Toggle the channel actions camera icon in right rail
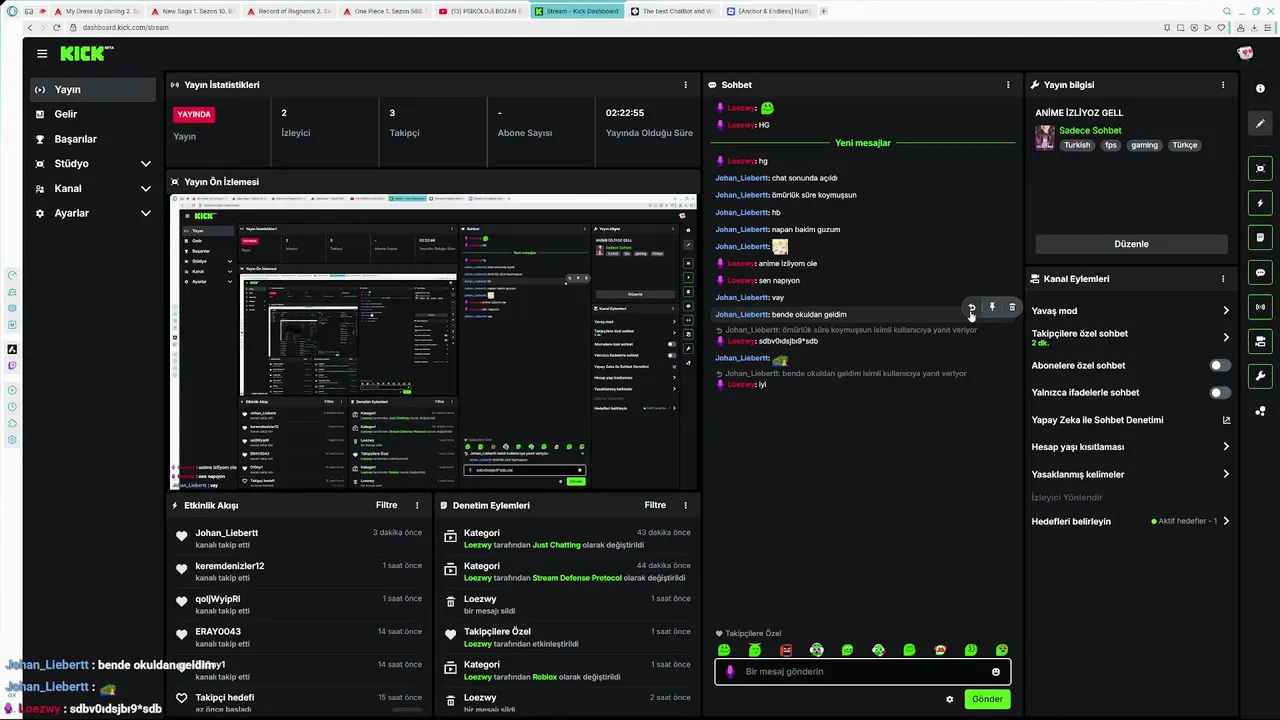 pyautogui.click(x=1260, y=342)
